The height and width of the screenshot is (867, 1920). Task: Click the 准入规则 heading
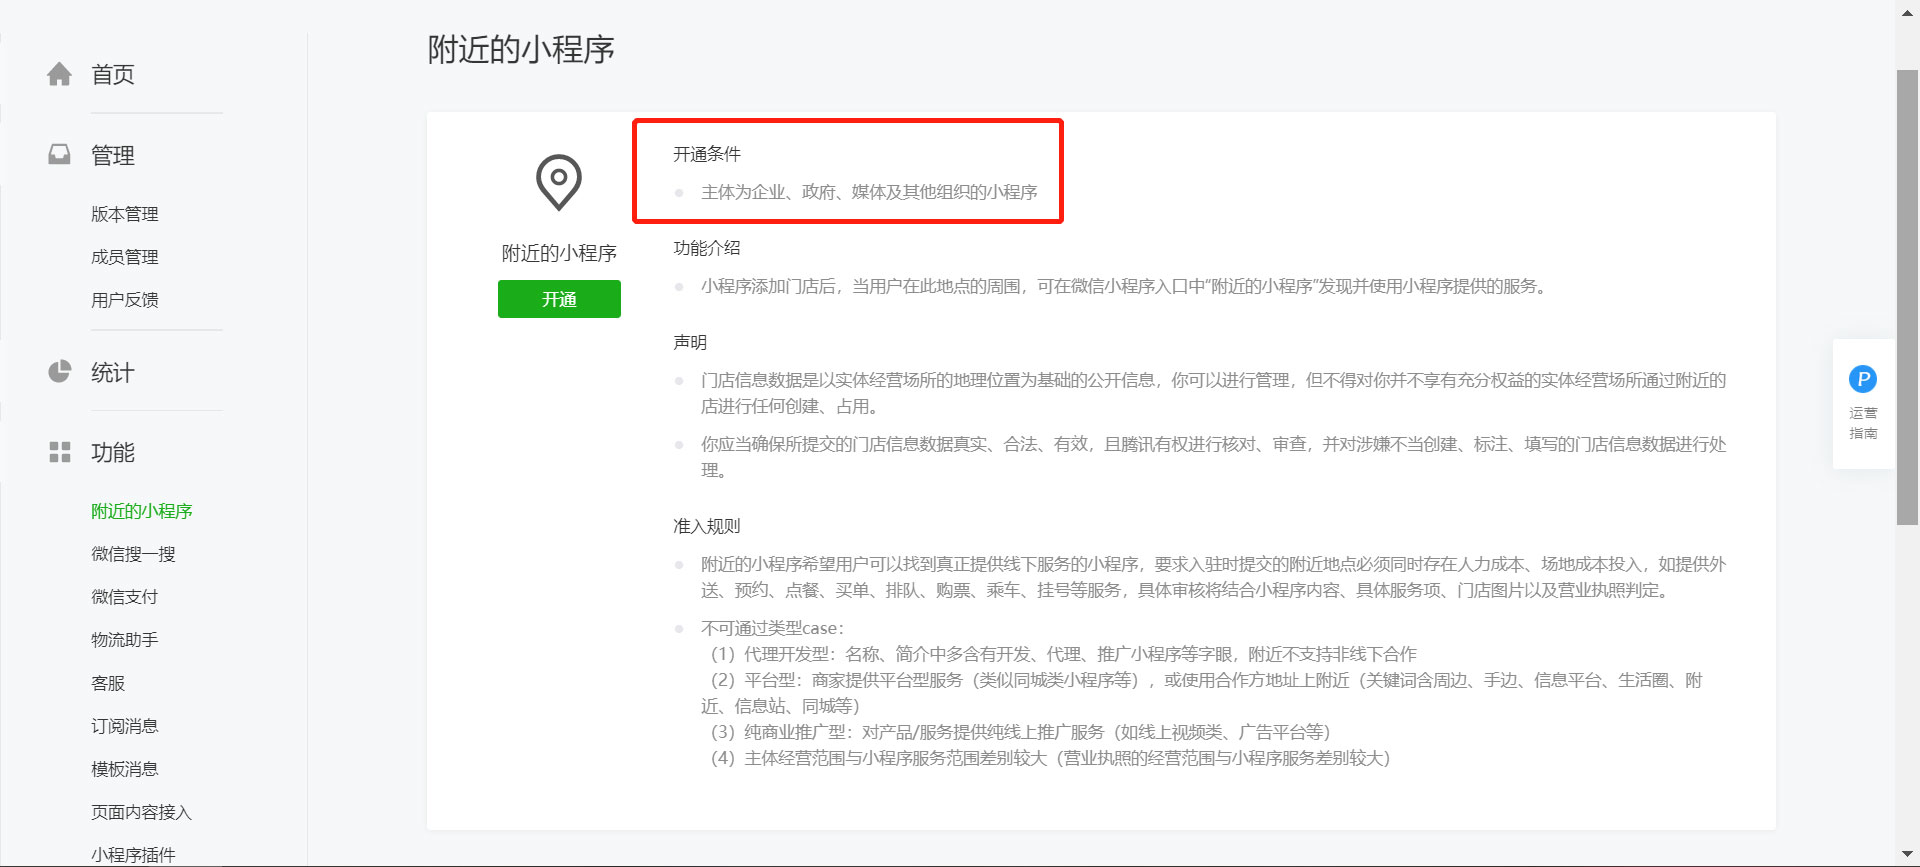click(x=707, y=526)
